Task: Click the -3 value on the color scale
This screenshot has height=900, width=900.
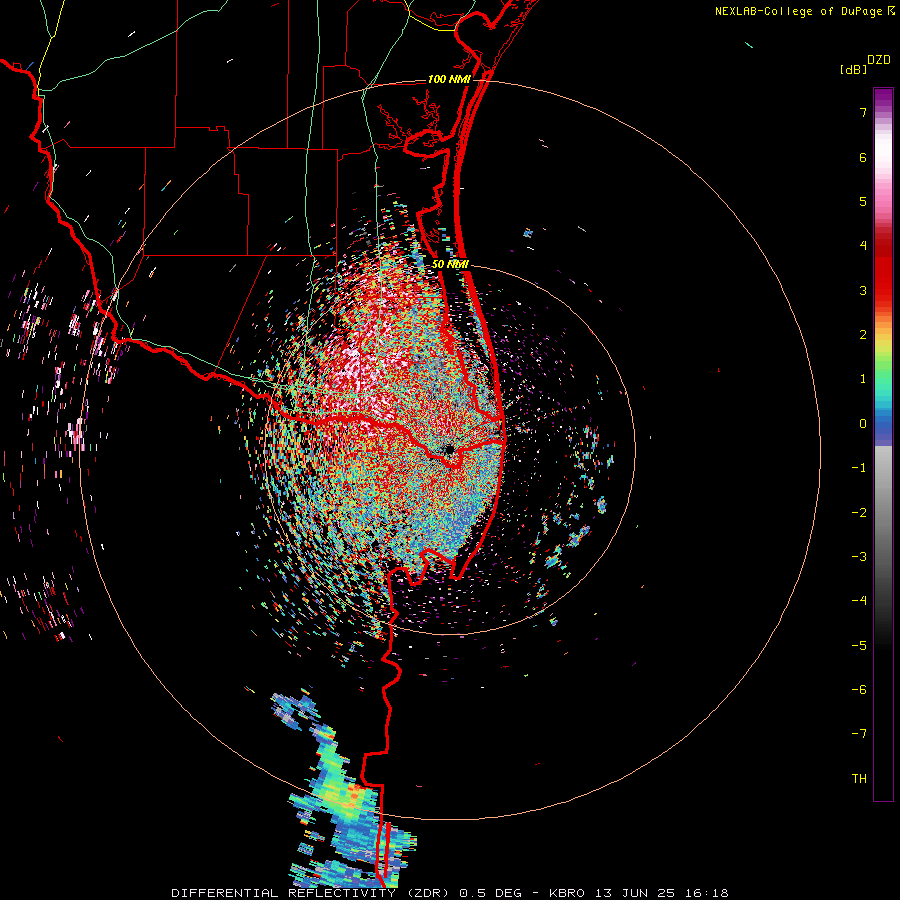Action: tap(859, 557)
